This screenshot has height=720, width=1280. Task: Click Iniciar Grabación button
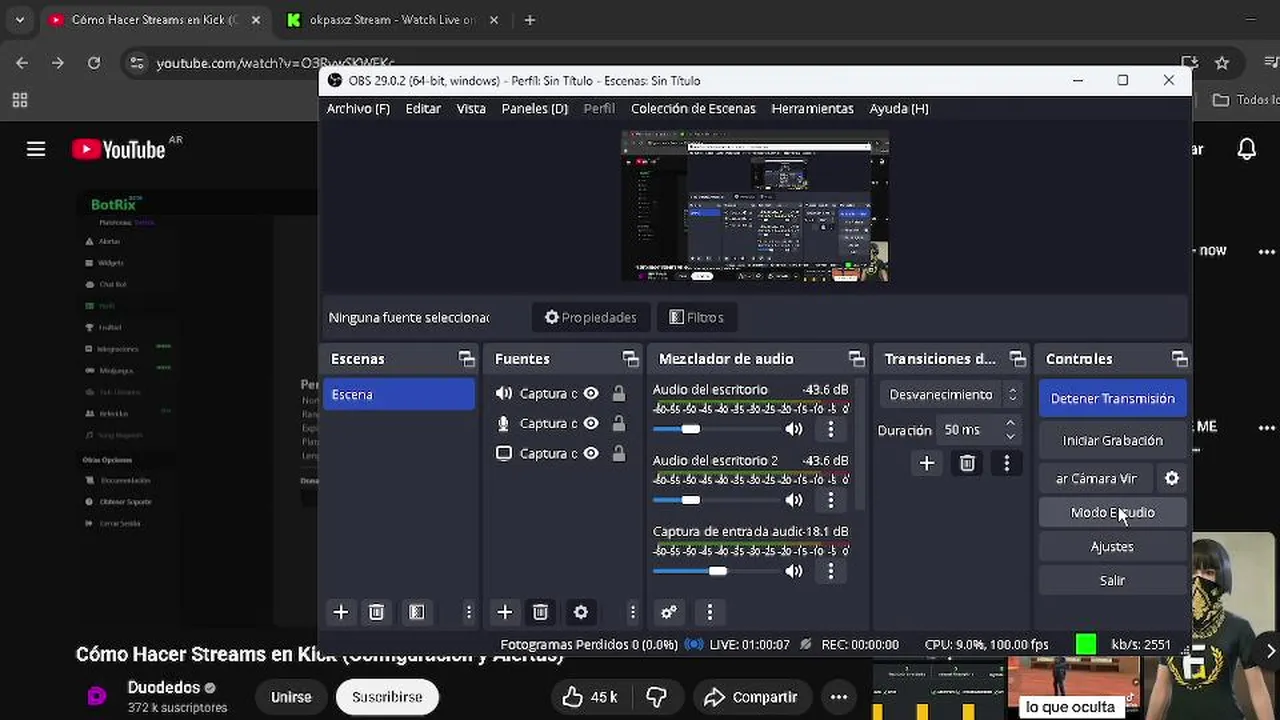coord(1112,441)
